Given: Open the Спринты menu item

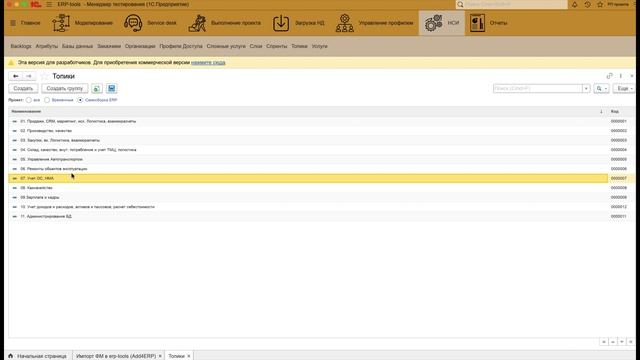Looking at the screenshot, I should coord(276,46).
